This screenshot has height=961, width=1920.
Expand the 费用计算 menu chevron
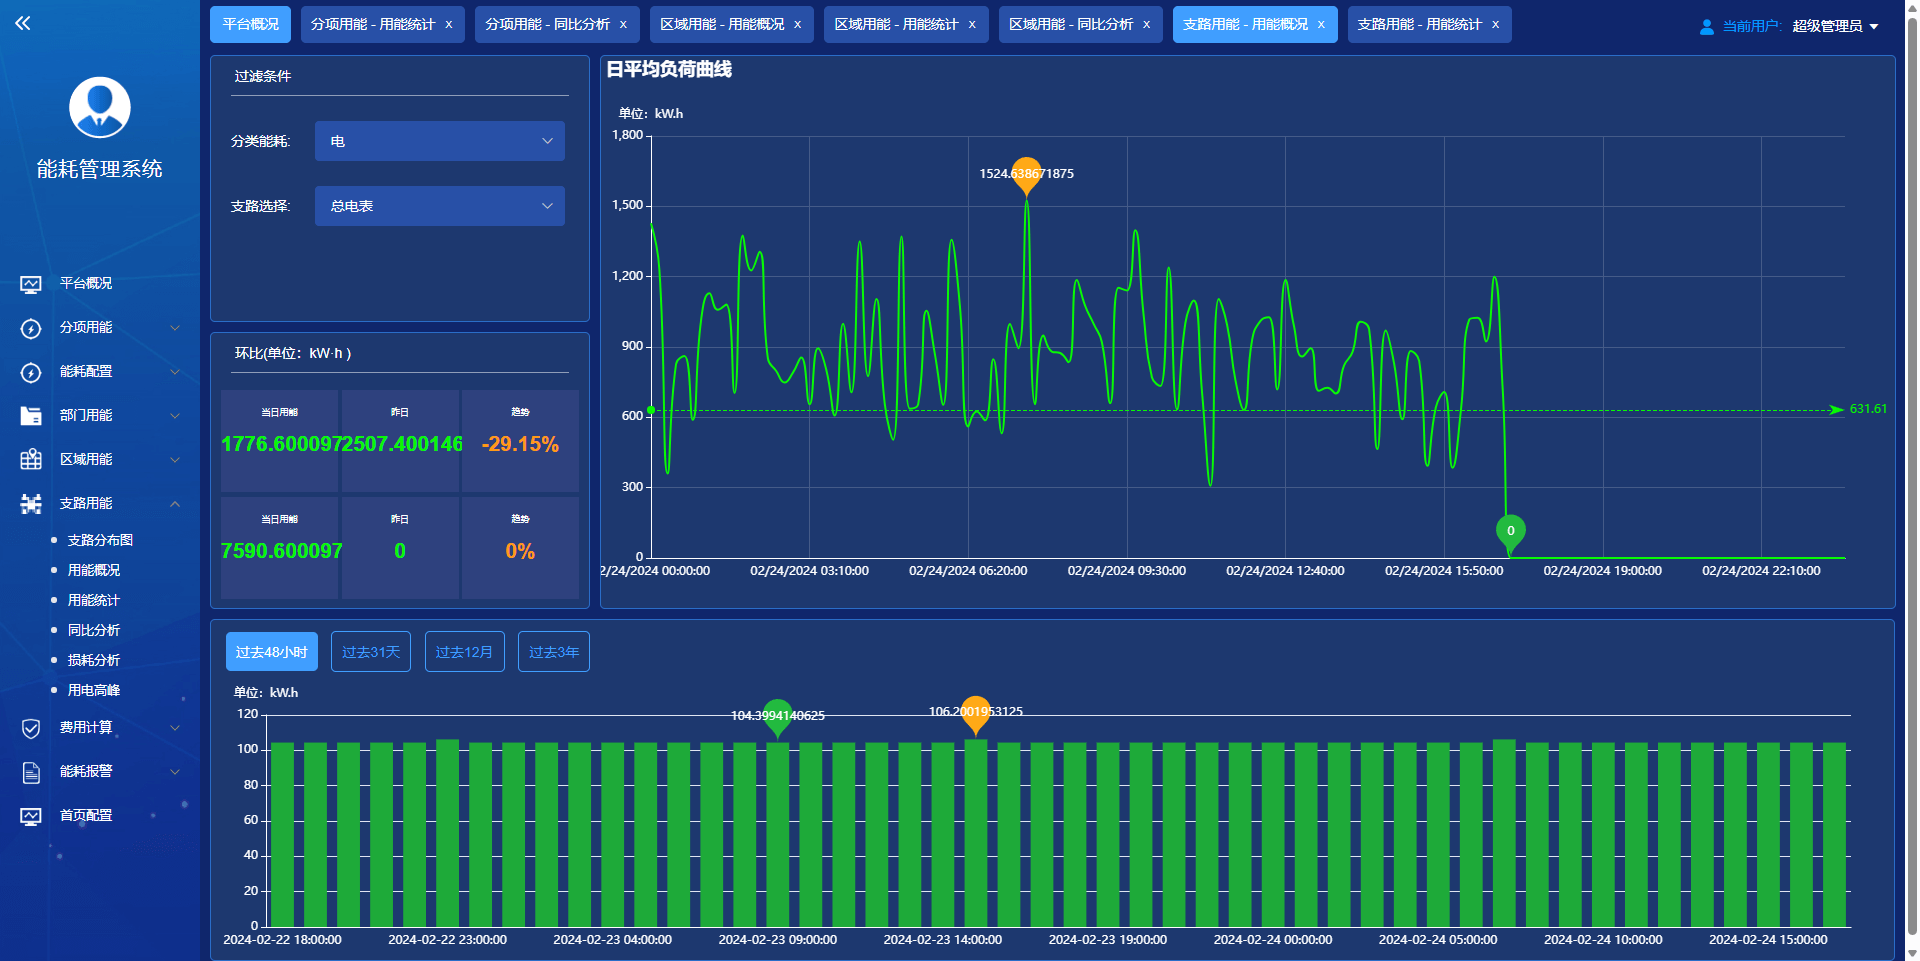pyautogui.click(x=175, y=728)
